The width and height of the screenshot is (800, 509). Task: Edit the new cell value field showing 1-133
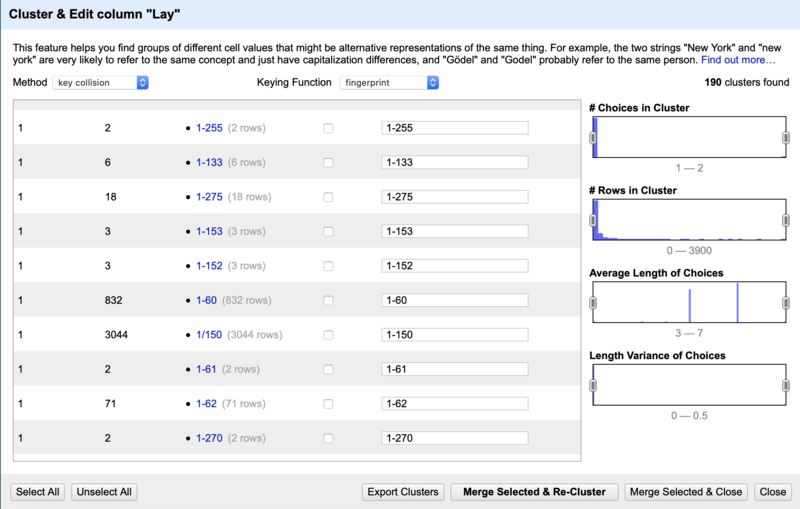click(455, 163)
